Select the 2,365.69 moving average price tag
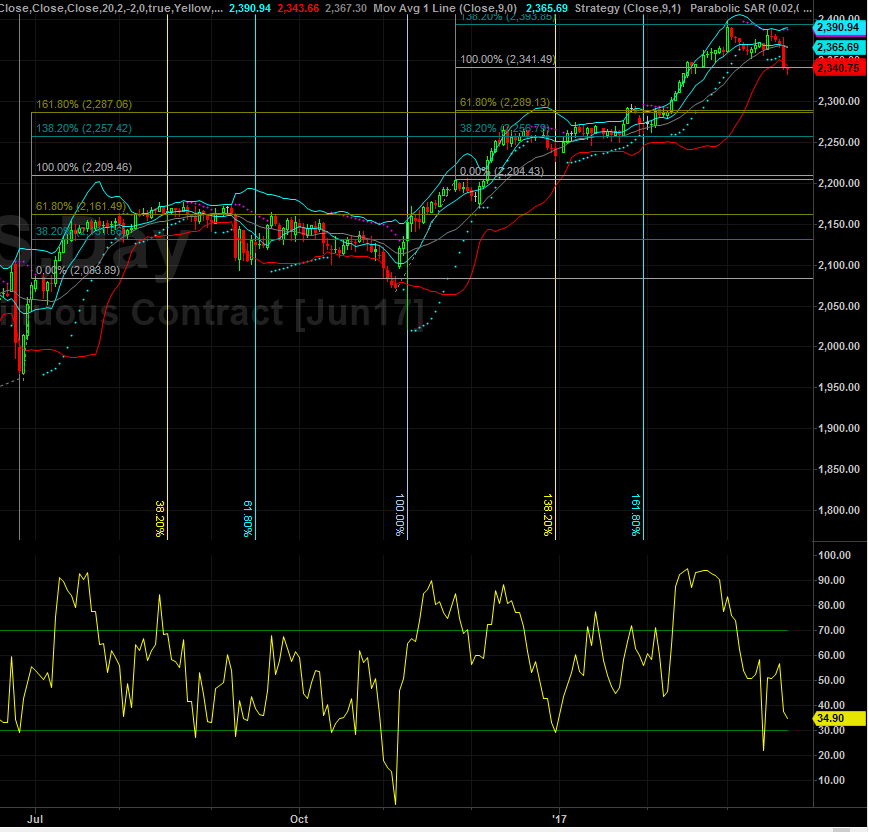Screen dimensions: 869x832 click(838, 48)
